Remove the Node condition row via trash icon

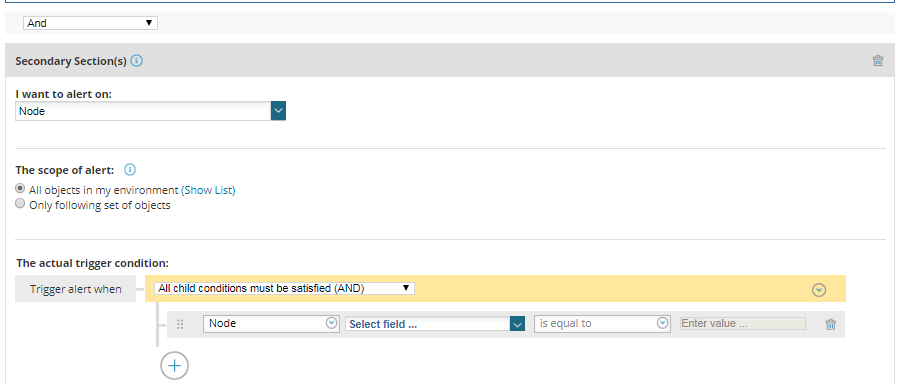[x=830, y=324]
